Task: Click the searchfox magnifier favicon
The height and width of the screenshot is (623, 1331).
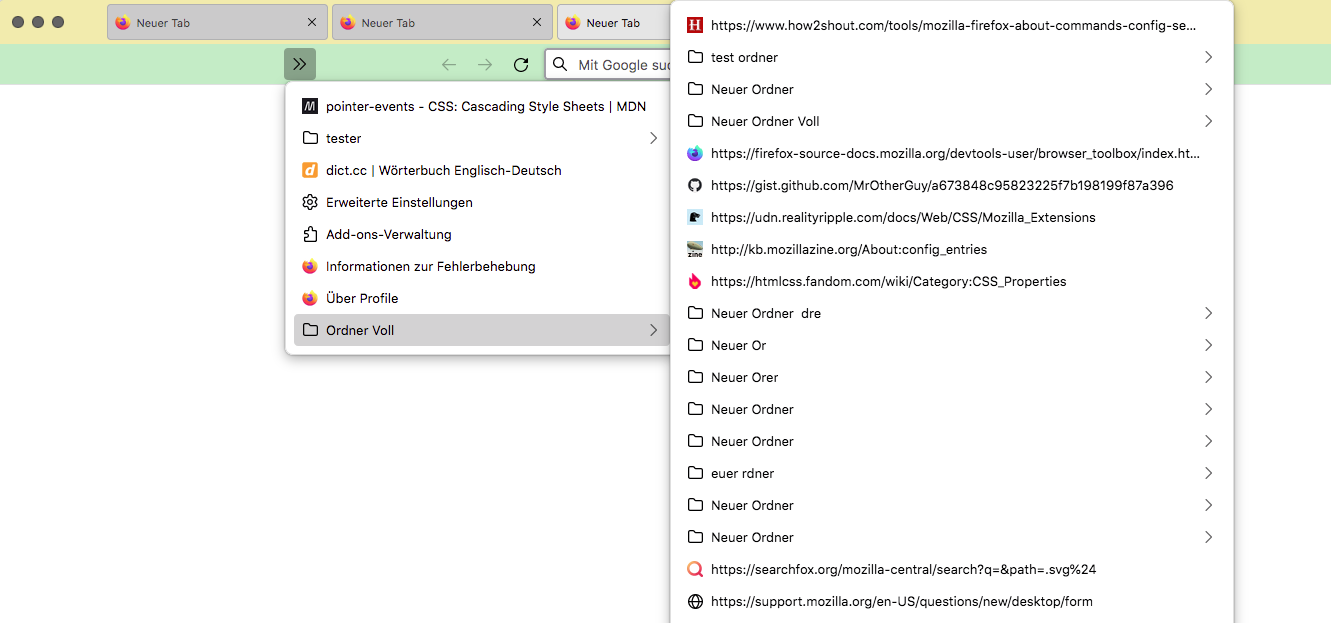Action: tap(695, 569)
